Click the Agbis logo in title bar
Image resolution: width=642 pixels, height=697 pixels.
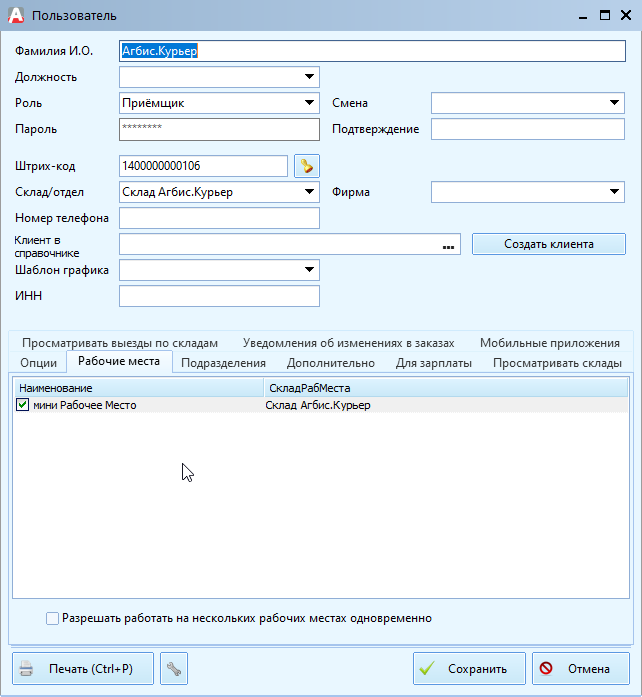tap(16, 15)
